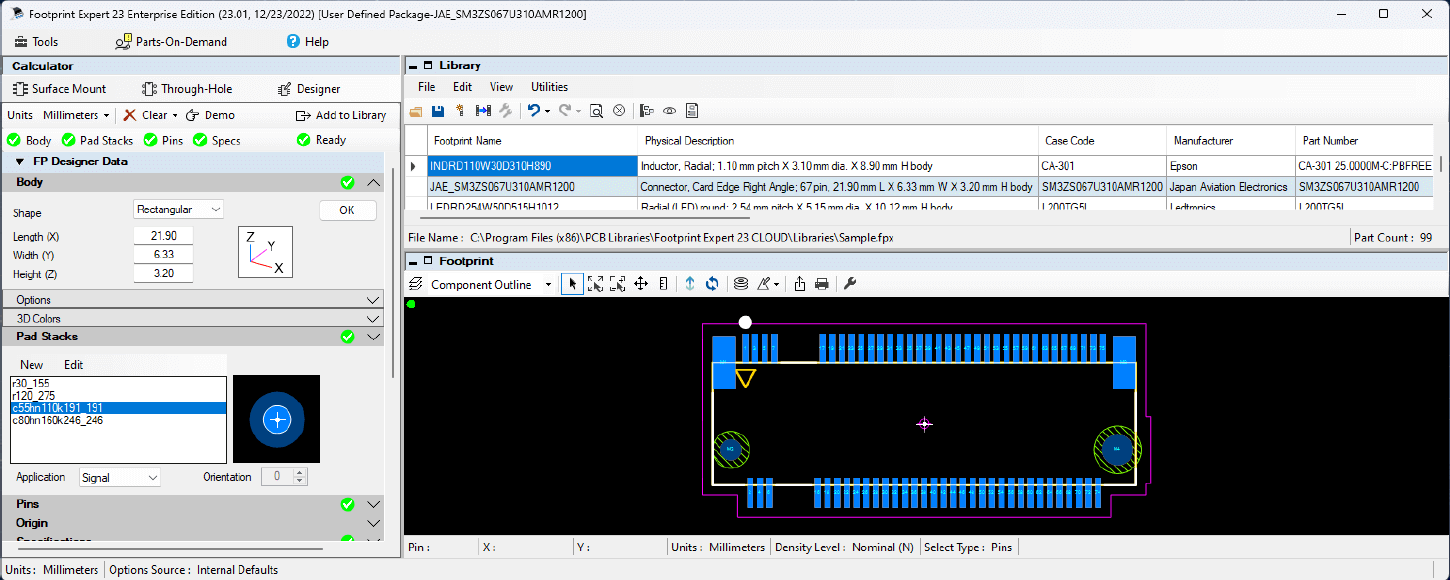Screen dimensions: 1450x580
Task: Click Add to Library button
Action: (341, 115)
